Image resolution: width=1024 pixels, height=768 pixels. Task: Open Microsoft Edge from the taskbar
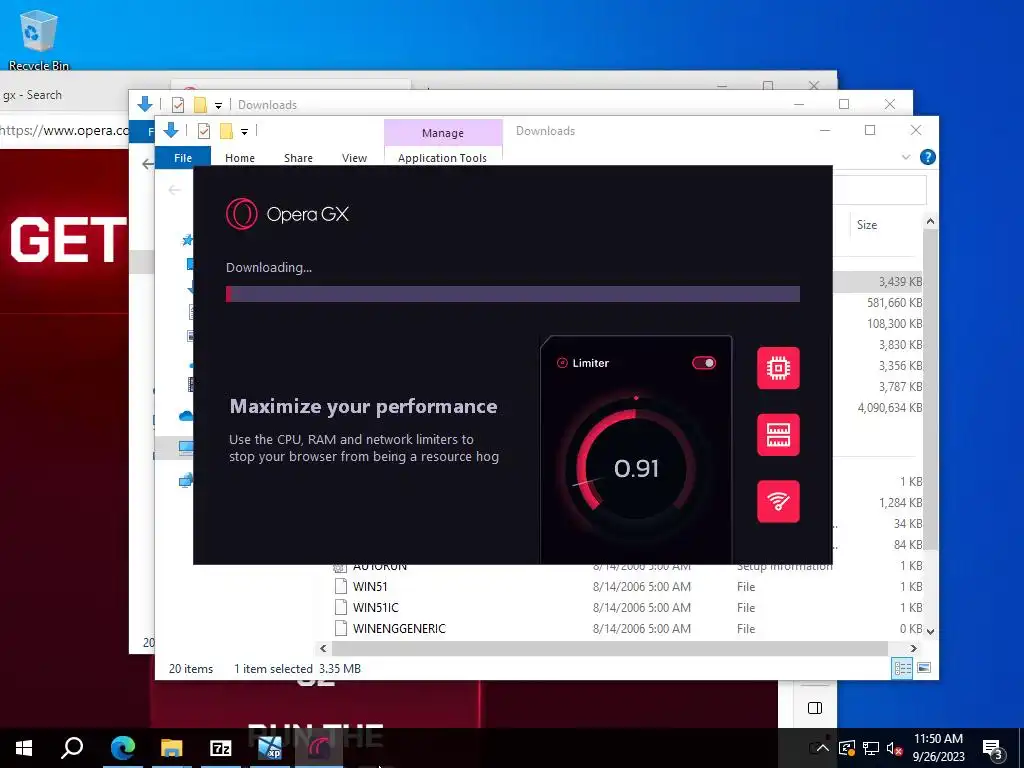click(x=122, y=748)
